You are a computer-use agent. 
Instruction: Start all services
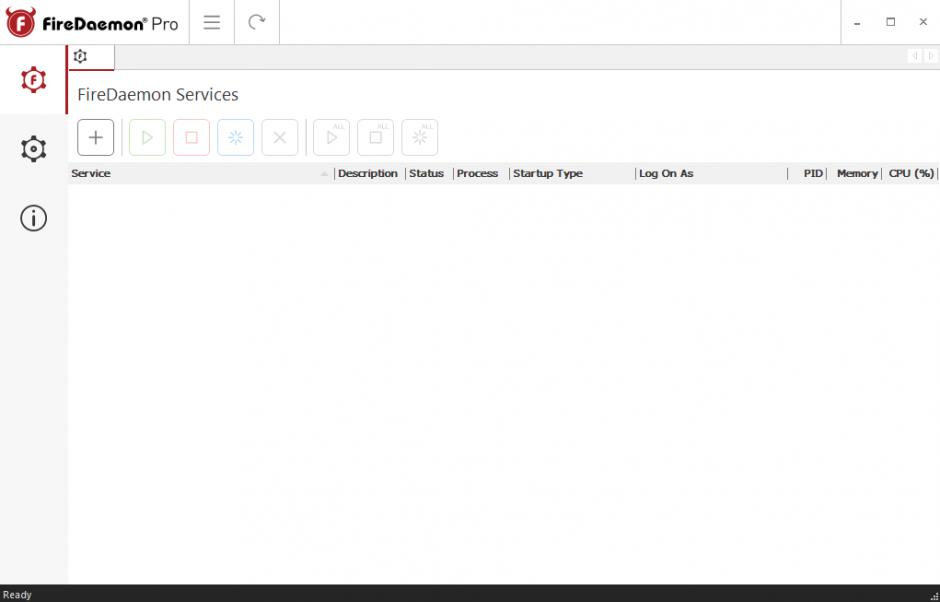tap(332, 137)
